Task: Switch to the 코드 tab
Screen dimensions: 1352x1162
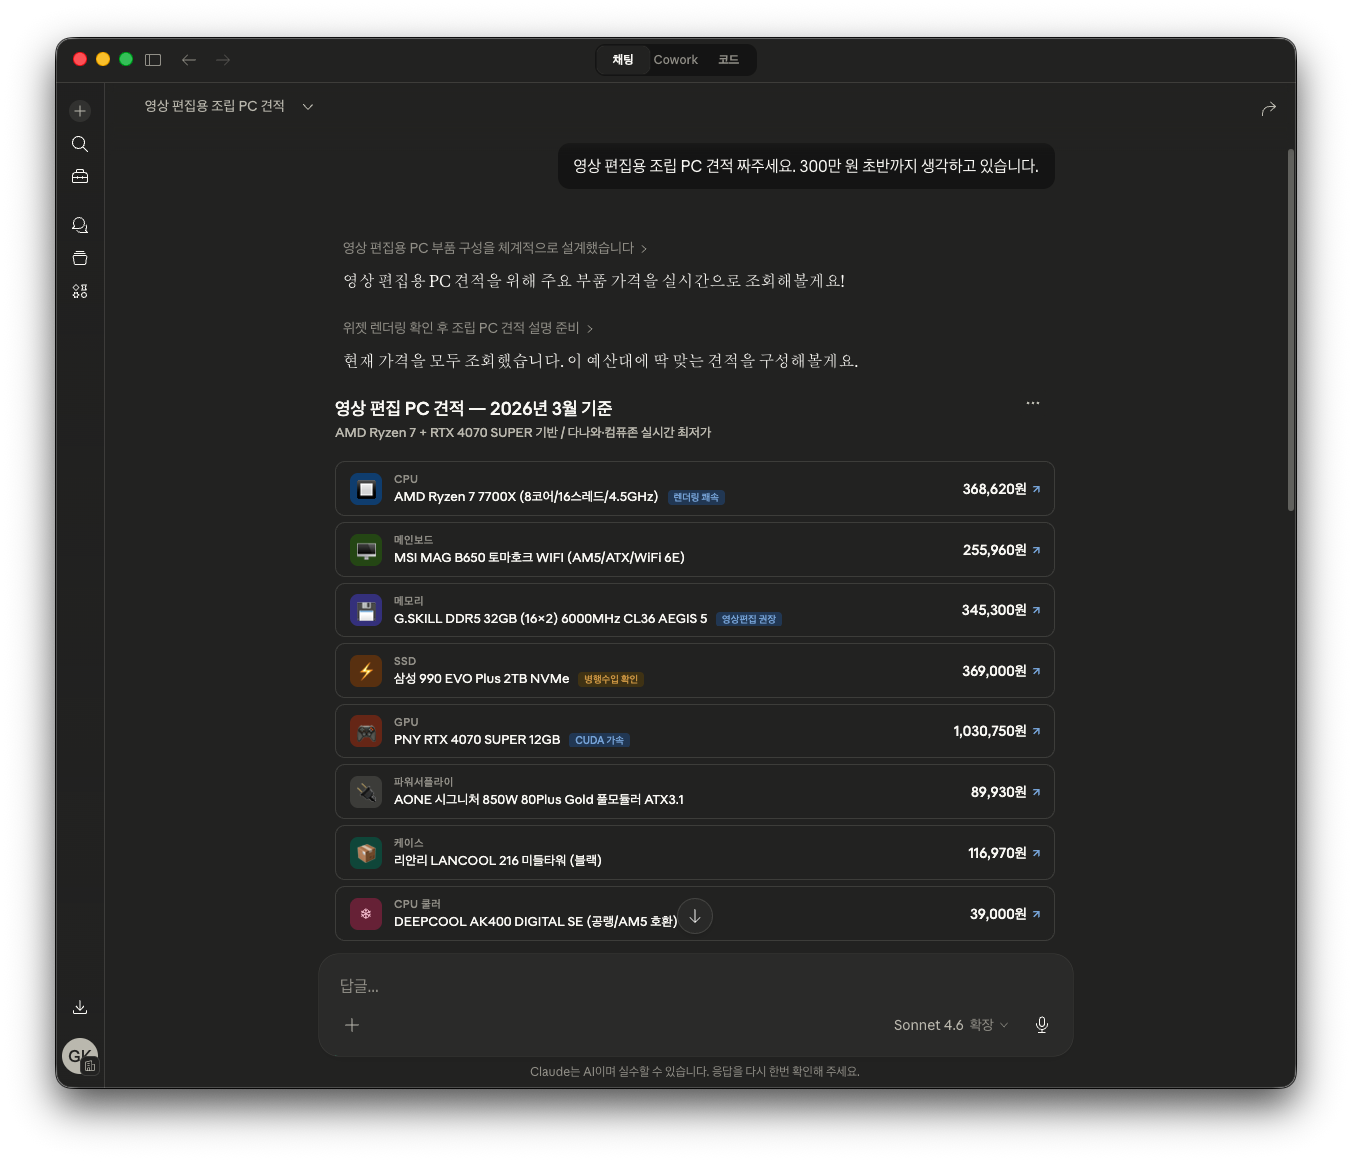Action: [728, 60]
